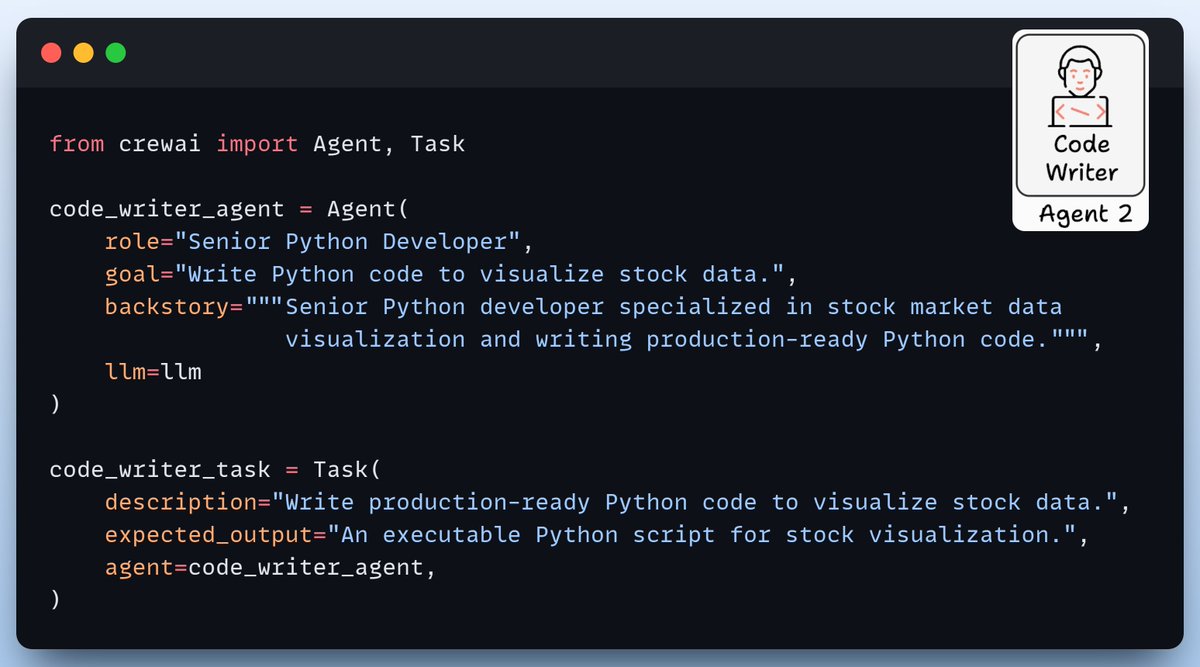Click the red close window dot
The width and height of the screenshot is (1200, 667).
click(51, 53)
